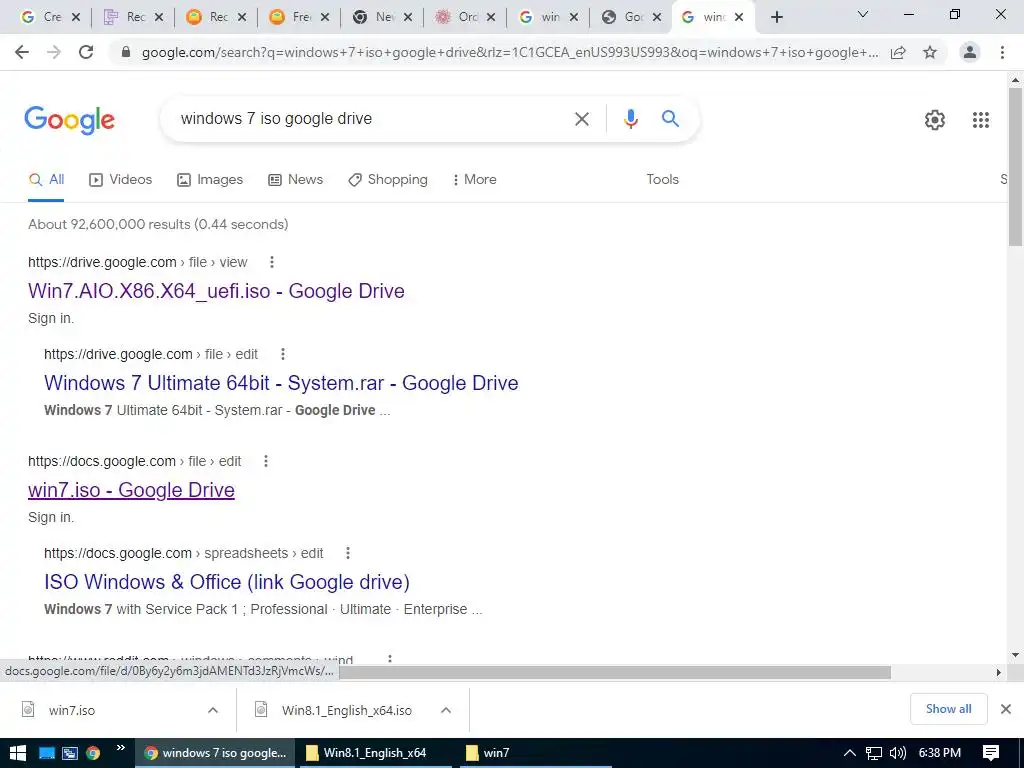Screen dimensions: 1024x768
Task: Close the 'Ord' tab
Action: pyautogui.click(x=491, y=17)
